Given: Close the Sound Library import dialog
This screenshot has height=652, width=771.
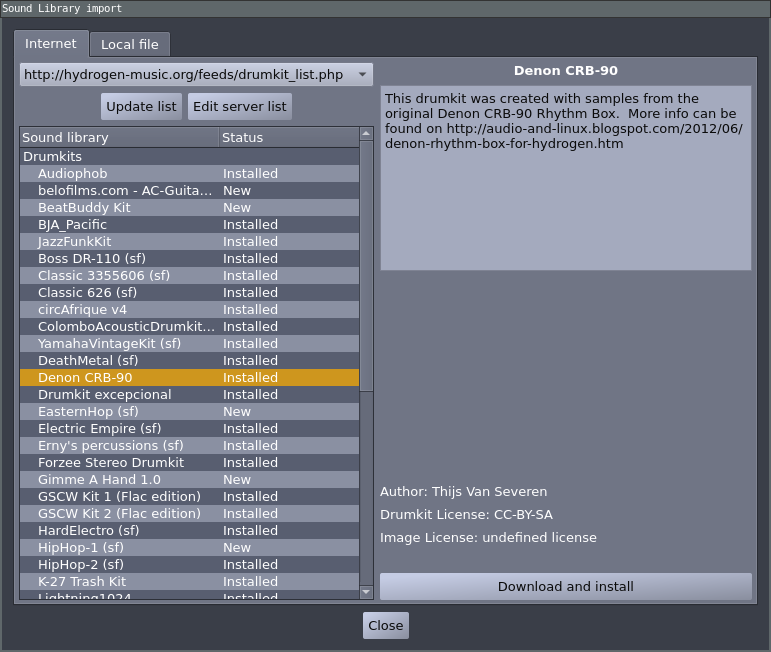Looking at the screenshot, I should [386, 625].
